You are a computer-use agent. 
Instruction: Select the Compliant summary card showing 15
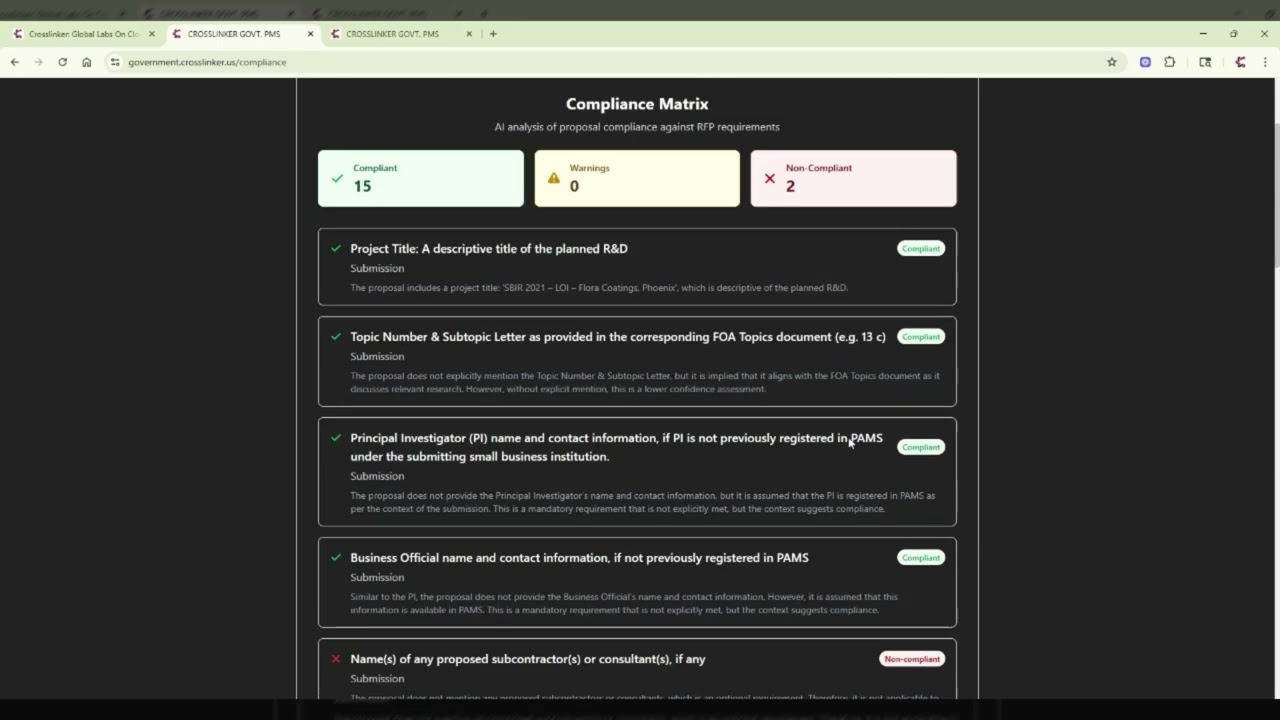[420, 178]
